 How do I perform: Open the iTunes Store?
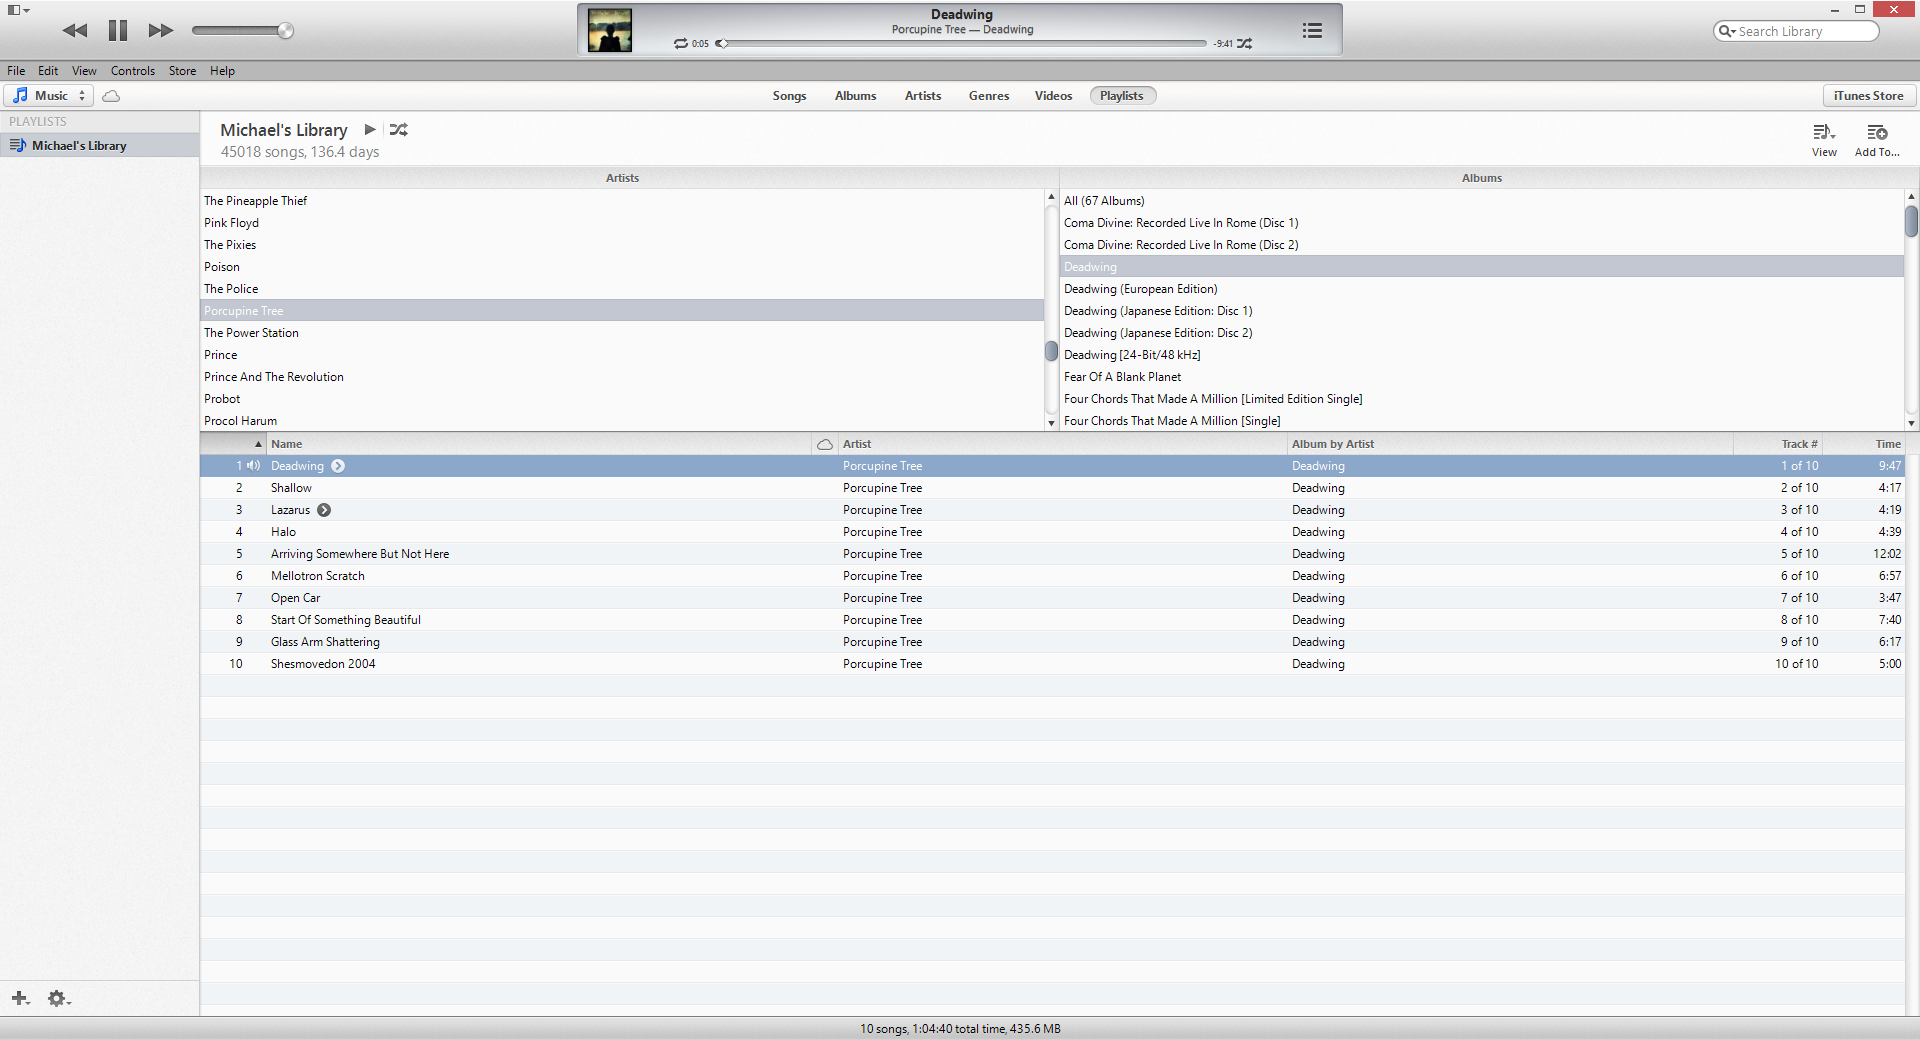point(1868,96)
